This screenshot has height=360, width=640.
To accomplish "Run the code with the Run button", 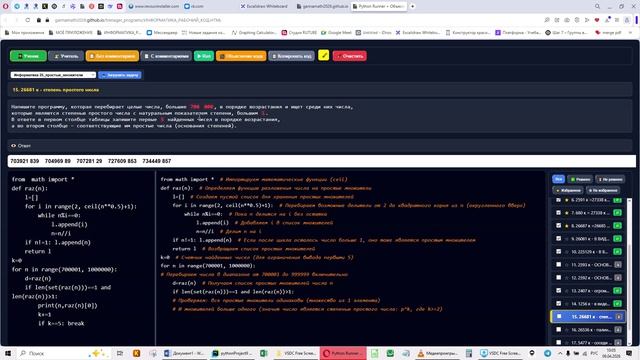I will click(204, 56).
